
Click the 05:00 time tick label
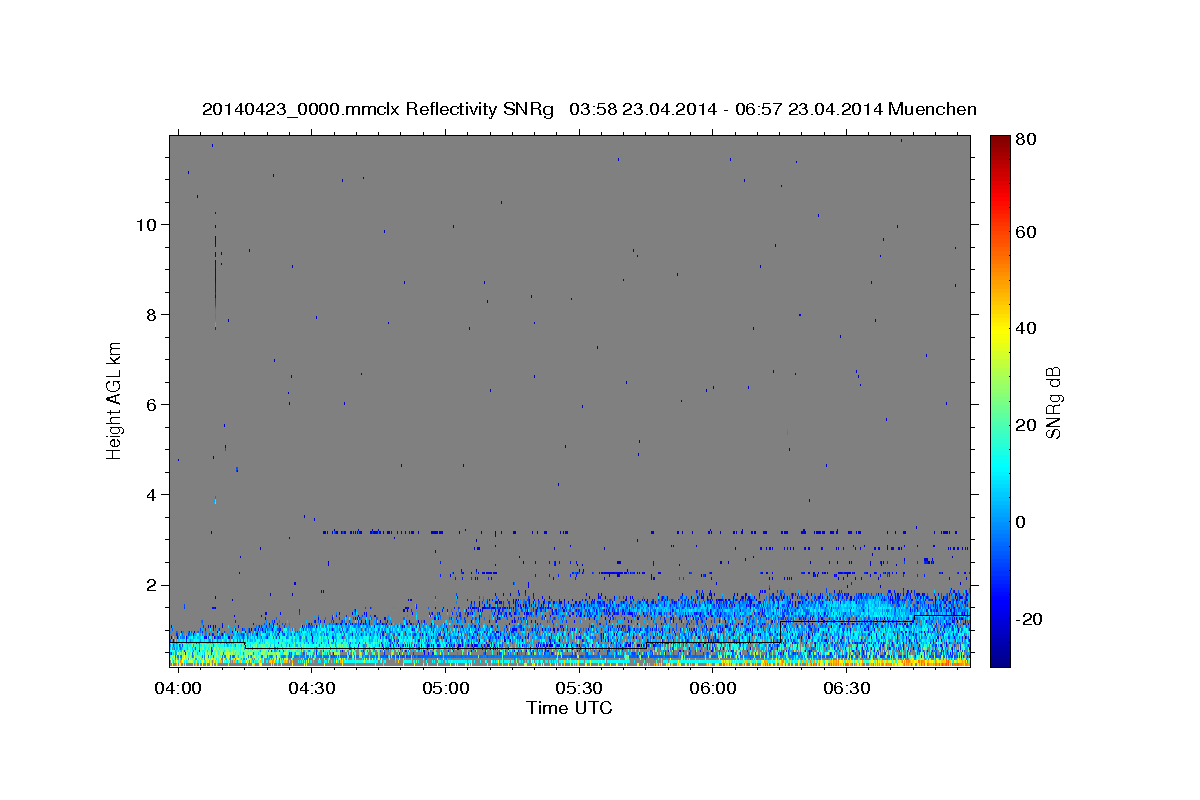pyautogui.click(x=445, y=689)
